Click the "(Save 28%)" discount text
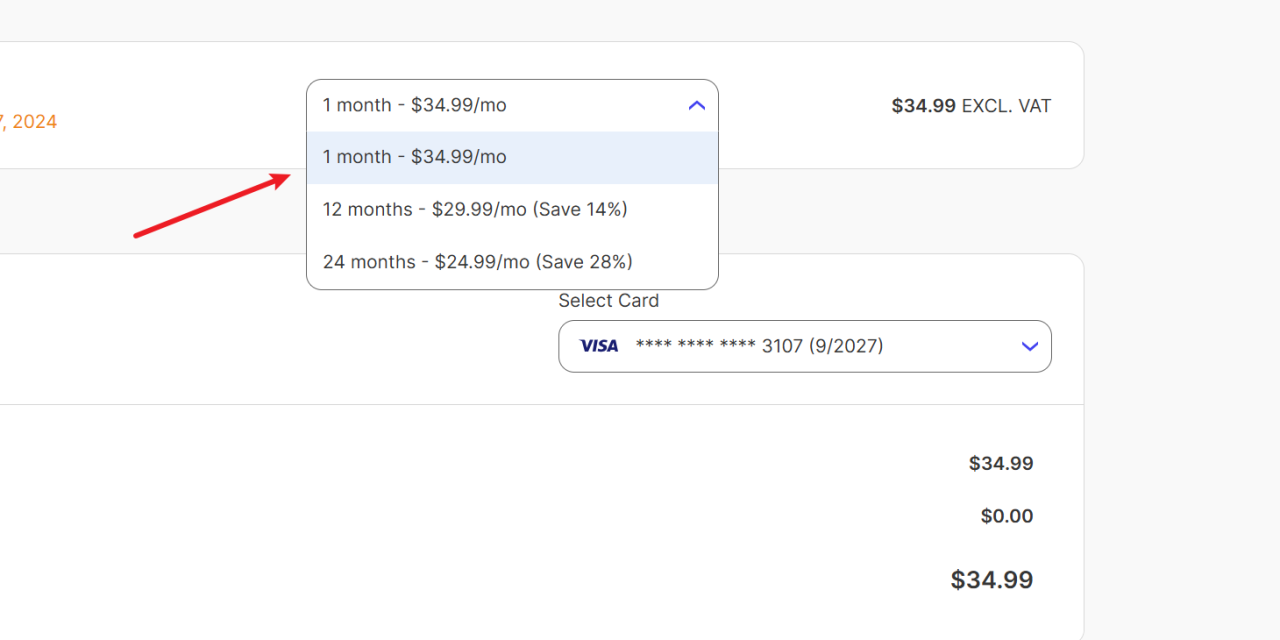1280x640 pixels. [x=584, y=262]
